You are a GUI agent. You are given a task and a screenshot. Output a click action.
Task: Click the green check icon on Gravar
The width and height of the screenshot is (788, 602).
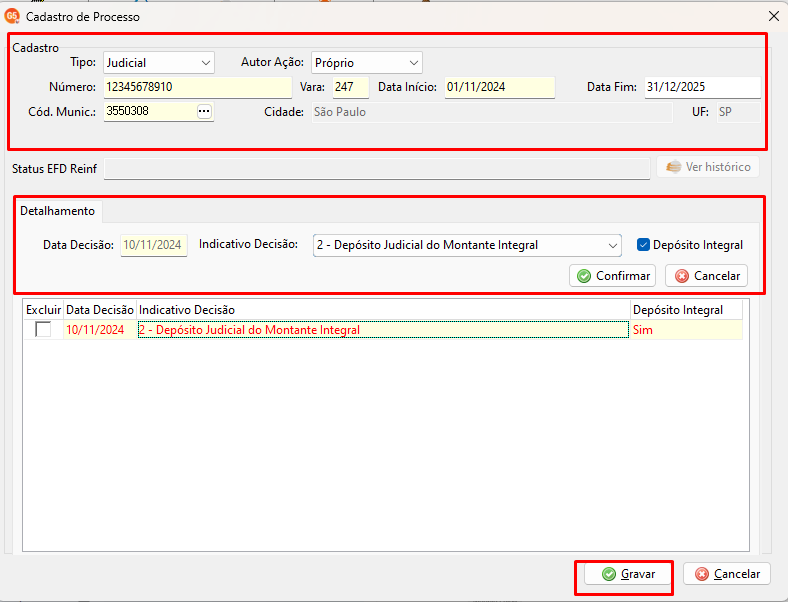[x=609, y=574]
